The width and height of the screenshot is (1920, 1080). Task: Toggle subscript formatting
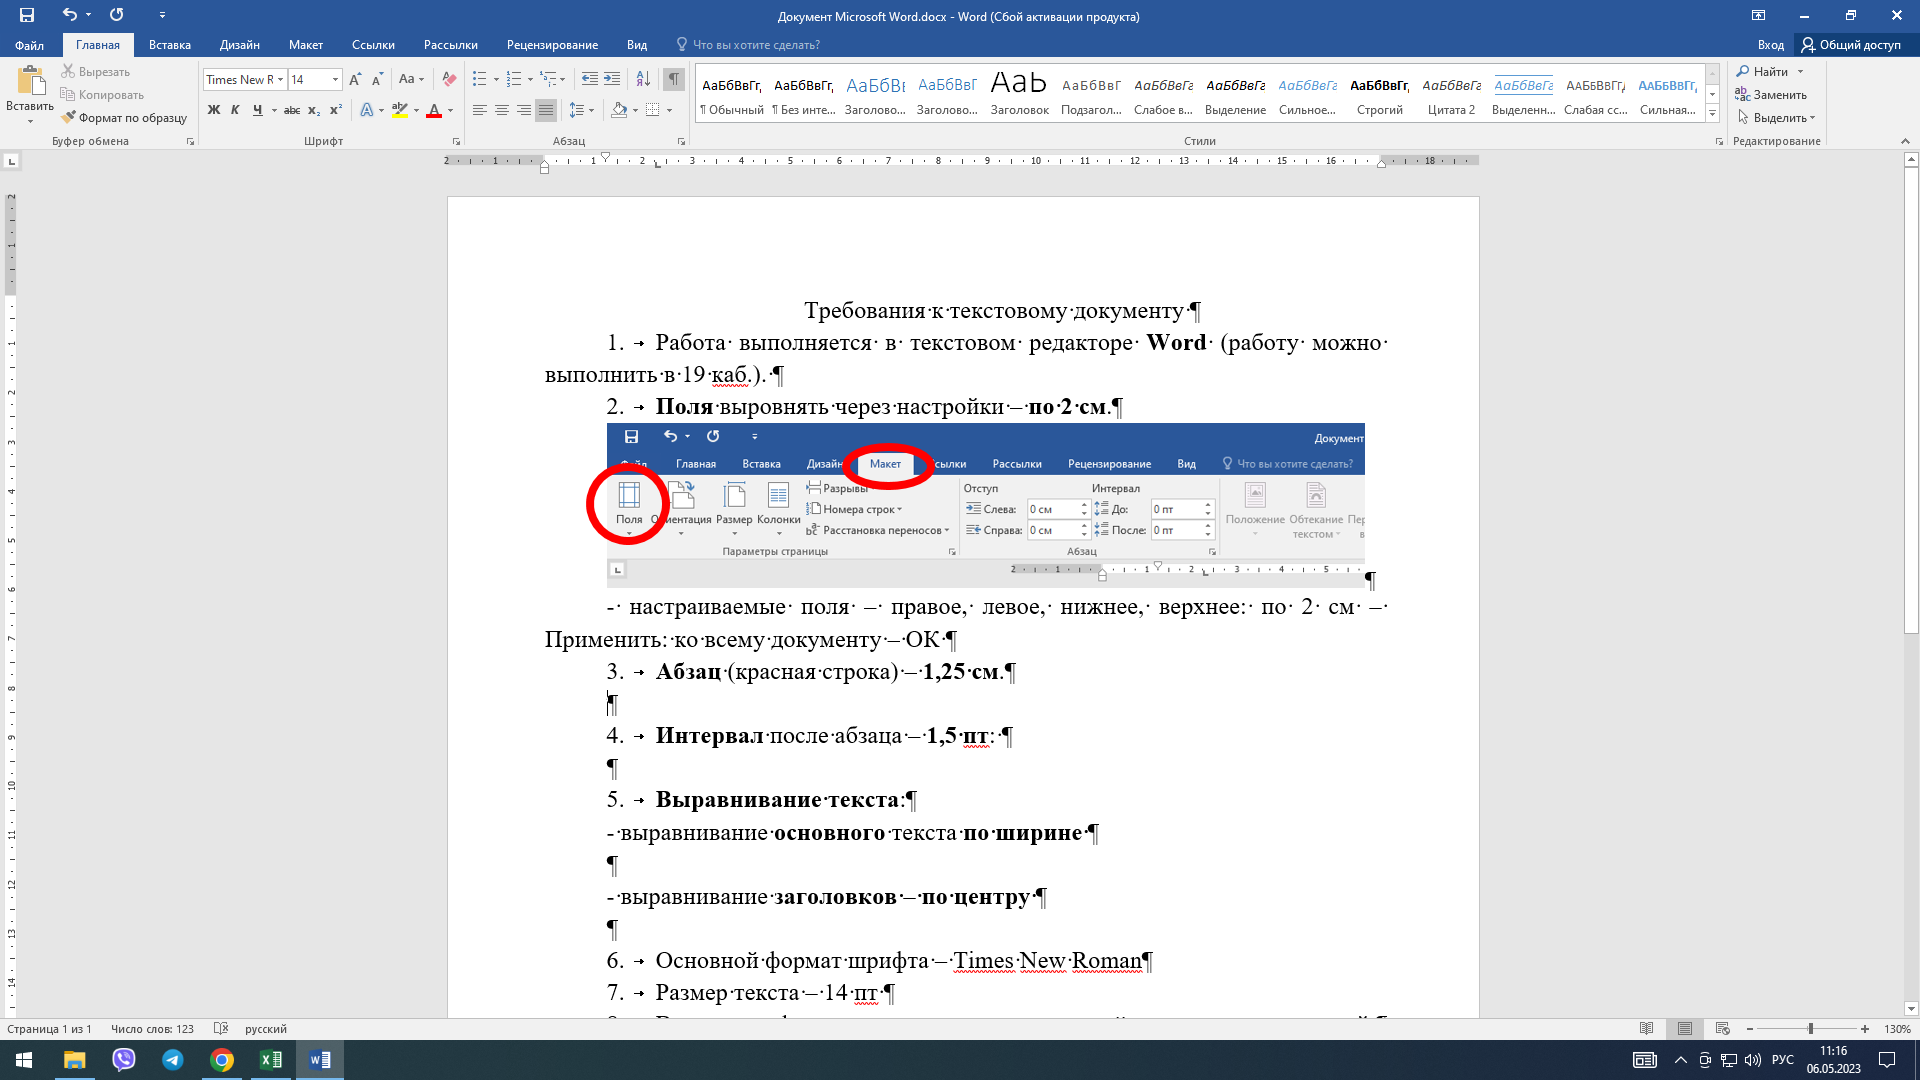[x=314, y=110]
